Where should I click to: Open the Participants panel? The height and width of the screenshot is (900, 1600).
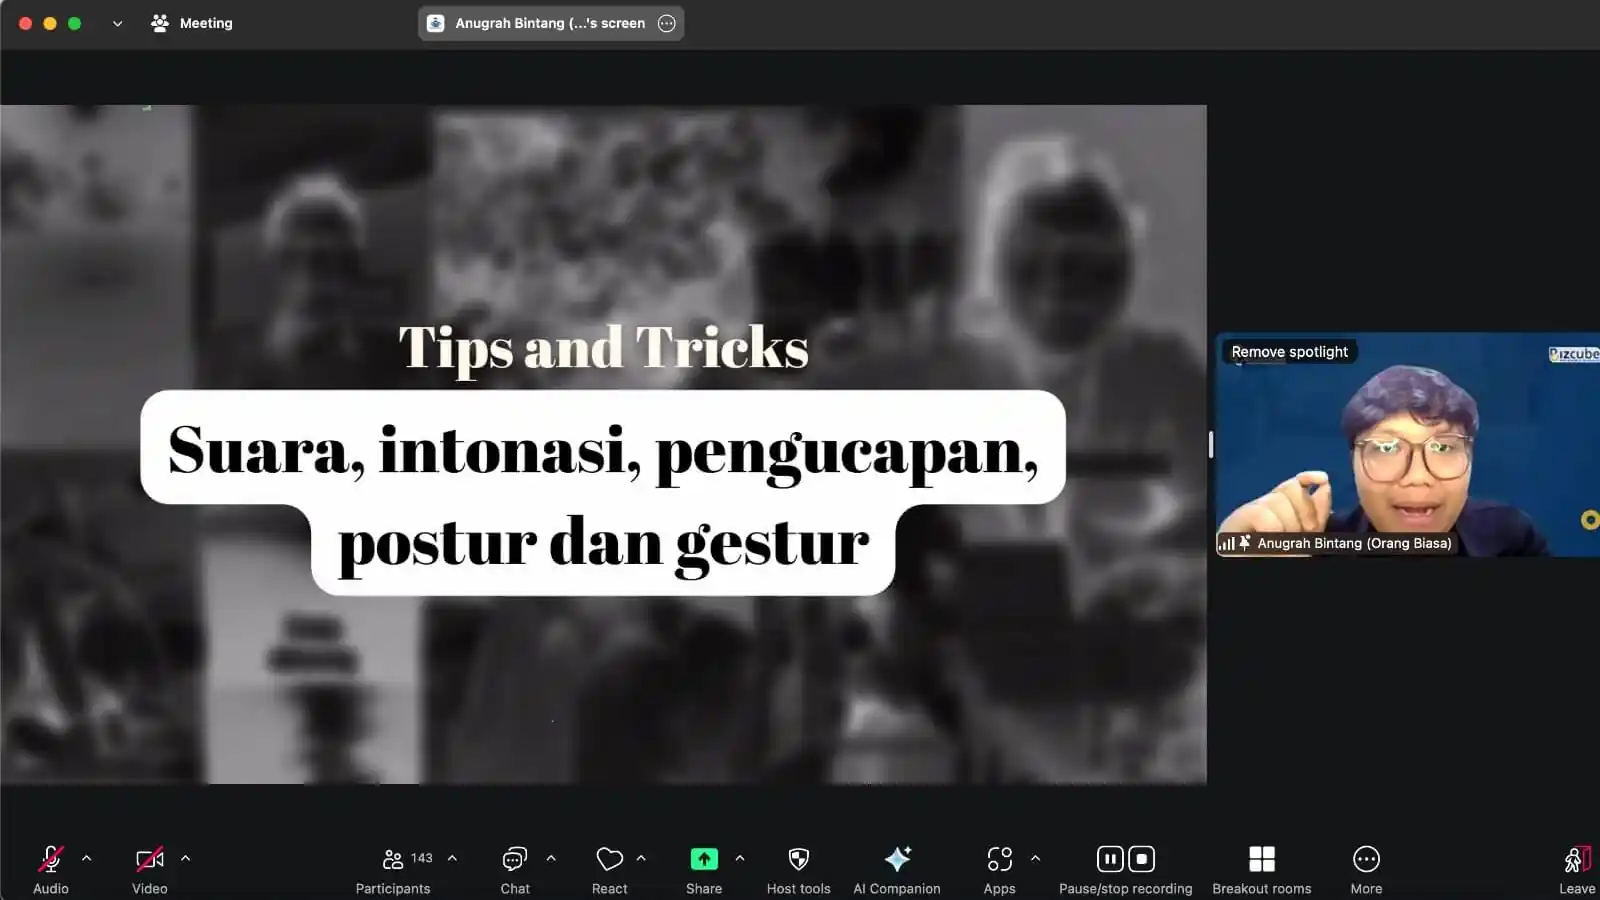(393, 868)
